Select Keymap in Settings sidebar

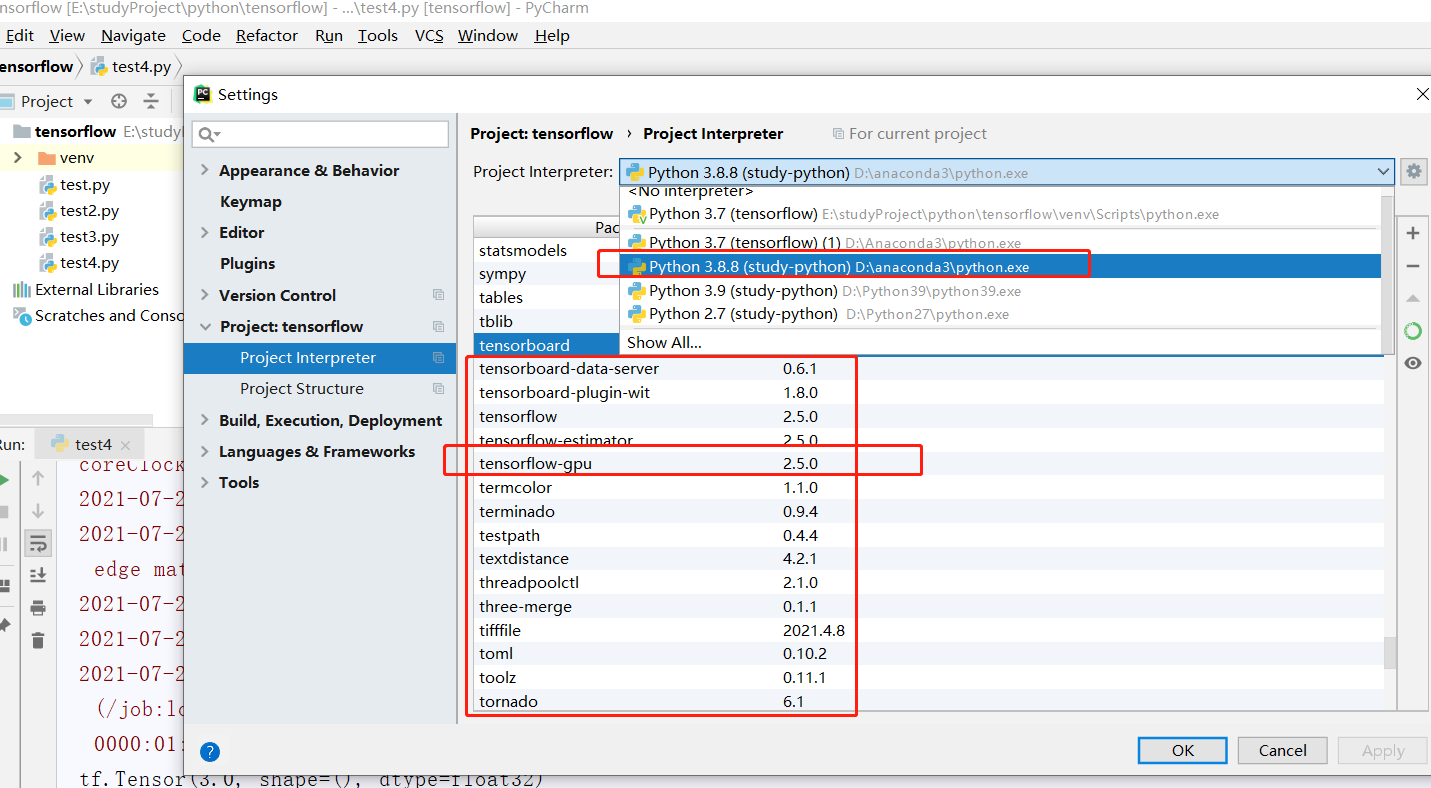pyautogui.click(x=250, y=201)
